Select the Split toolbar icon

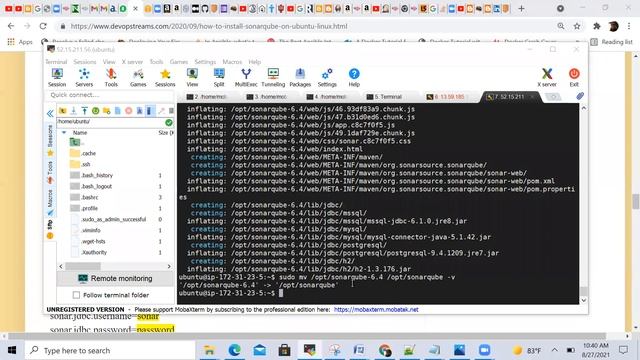219,77
